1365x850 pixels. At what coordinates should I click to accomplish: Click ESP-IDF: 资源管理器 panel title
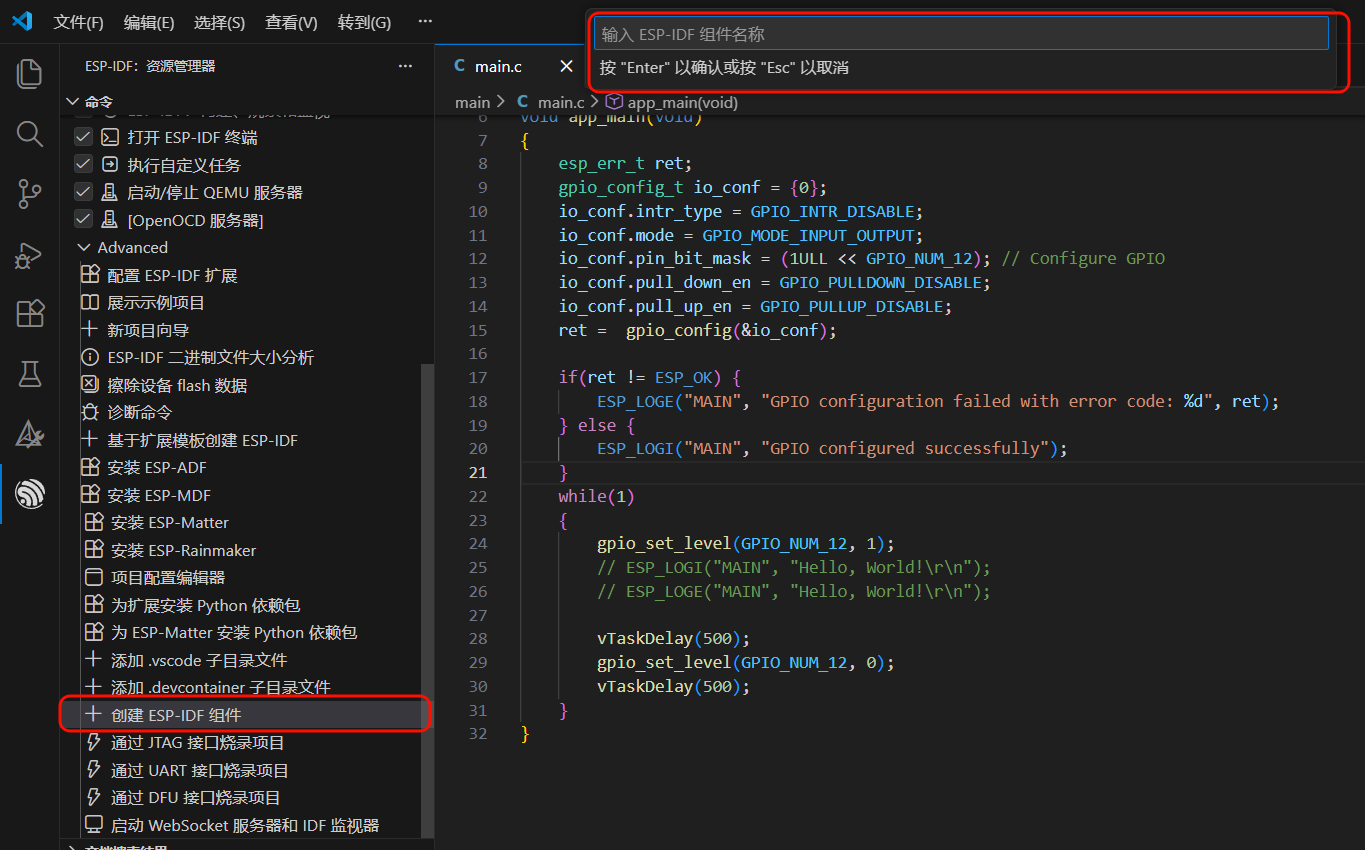coord(150,66)
